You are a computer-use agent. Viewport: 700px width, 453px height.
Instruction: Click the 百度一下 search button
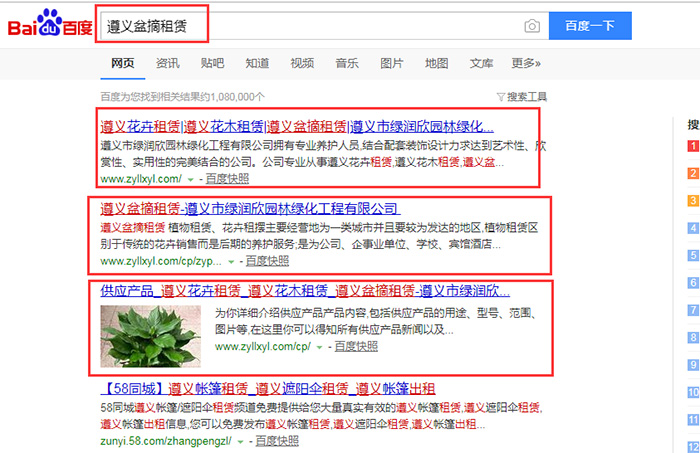[x=589, y=26]
